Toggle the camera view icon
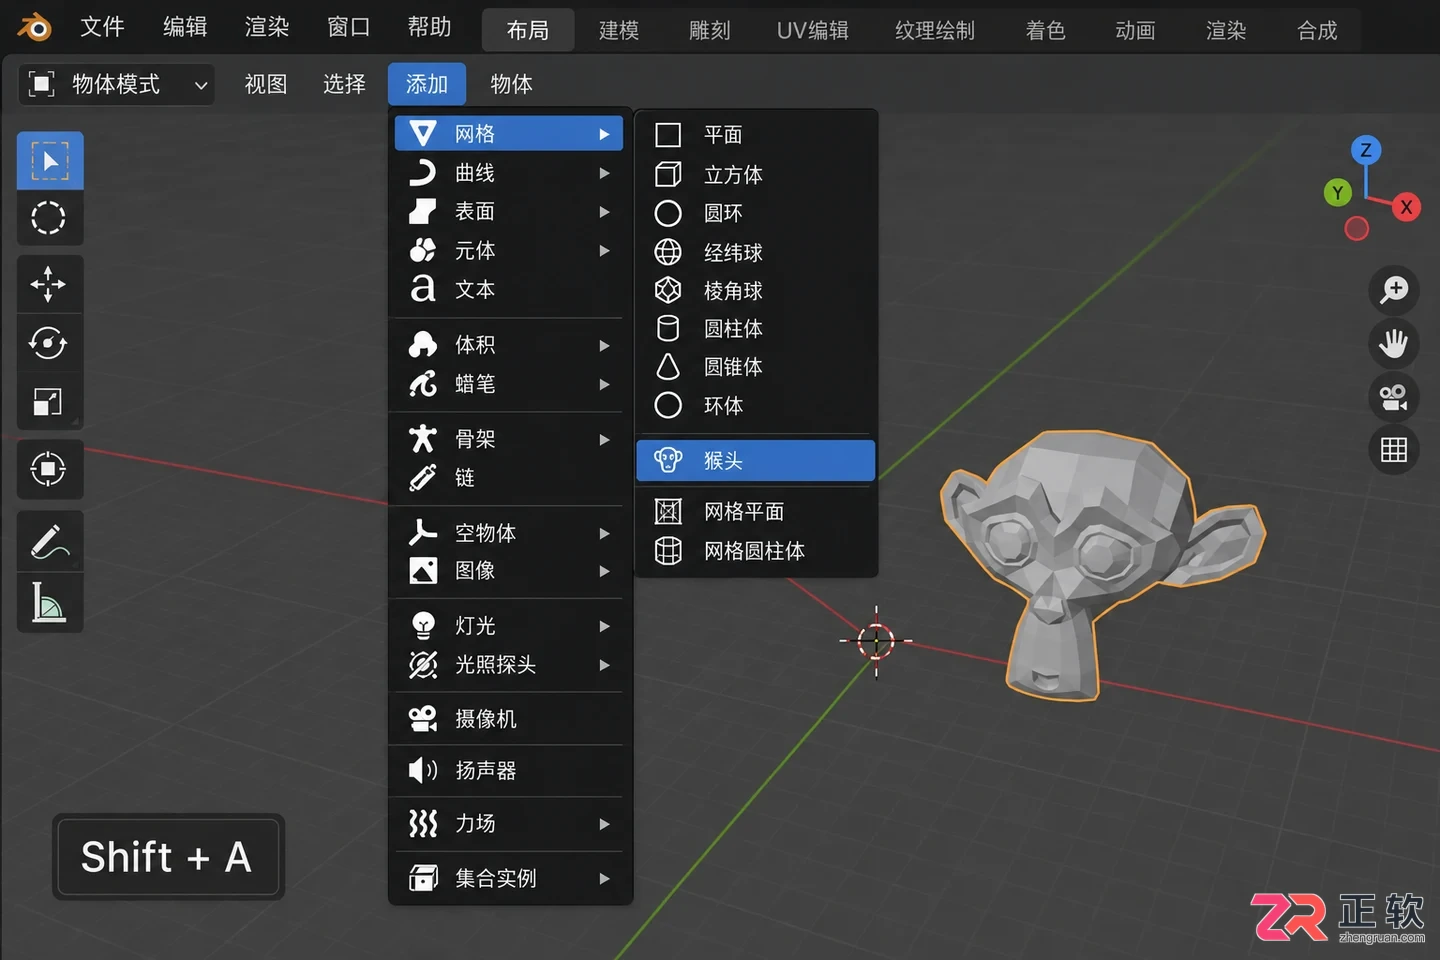The width and height of the screenshot is (1440, 960). pos(1394,397)
